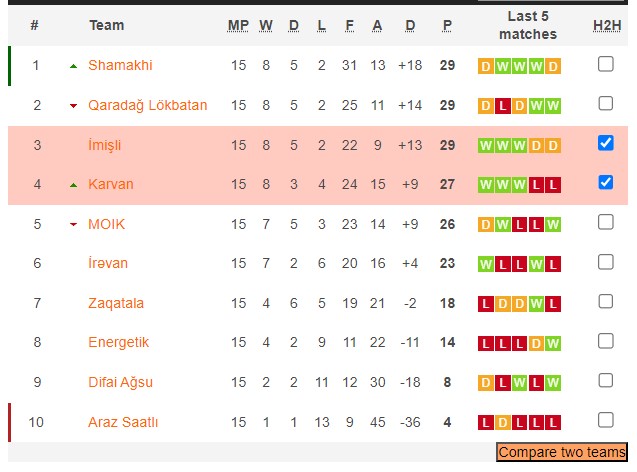The width and height of the screenshot is (637, 472).
Task: Sort table by the P points column header
Action: click(x=447, y=25)
